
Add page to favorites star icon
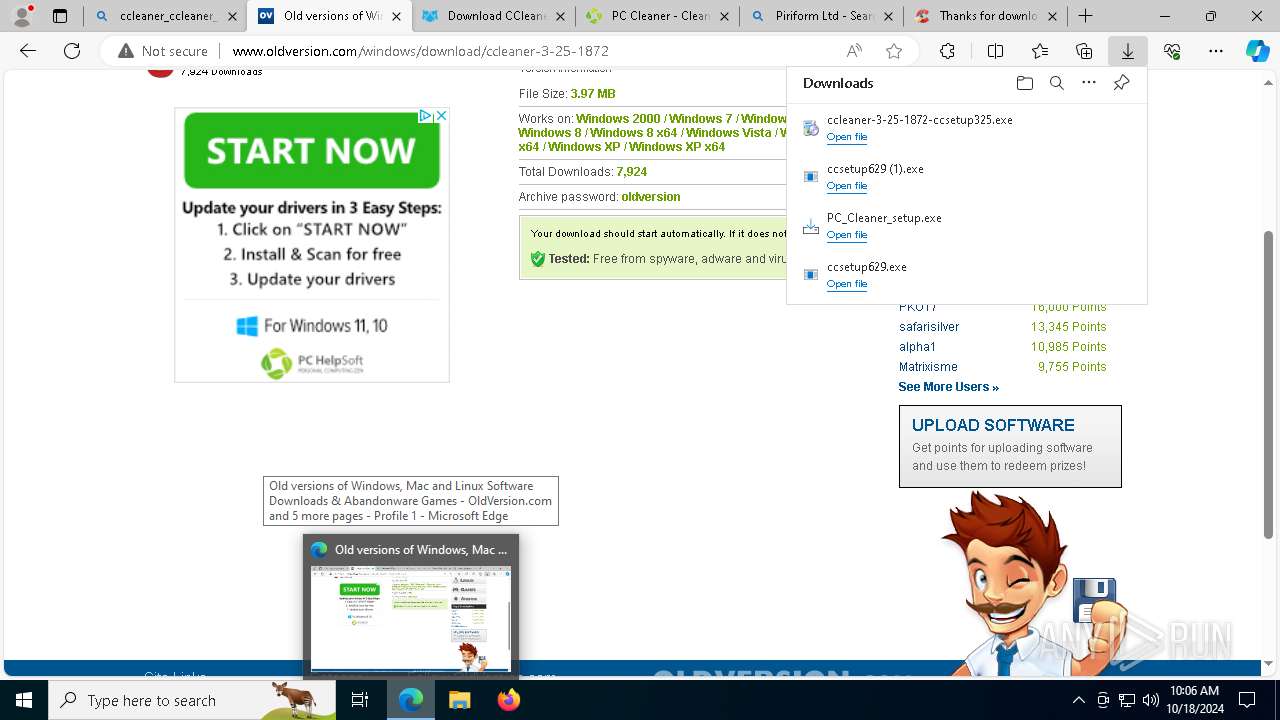(x=894, y=51)
